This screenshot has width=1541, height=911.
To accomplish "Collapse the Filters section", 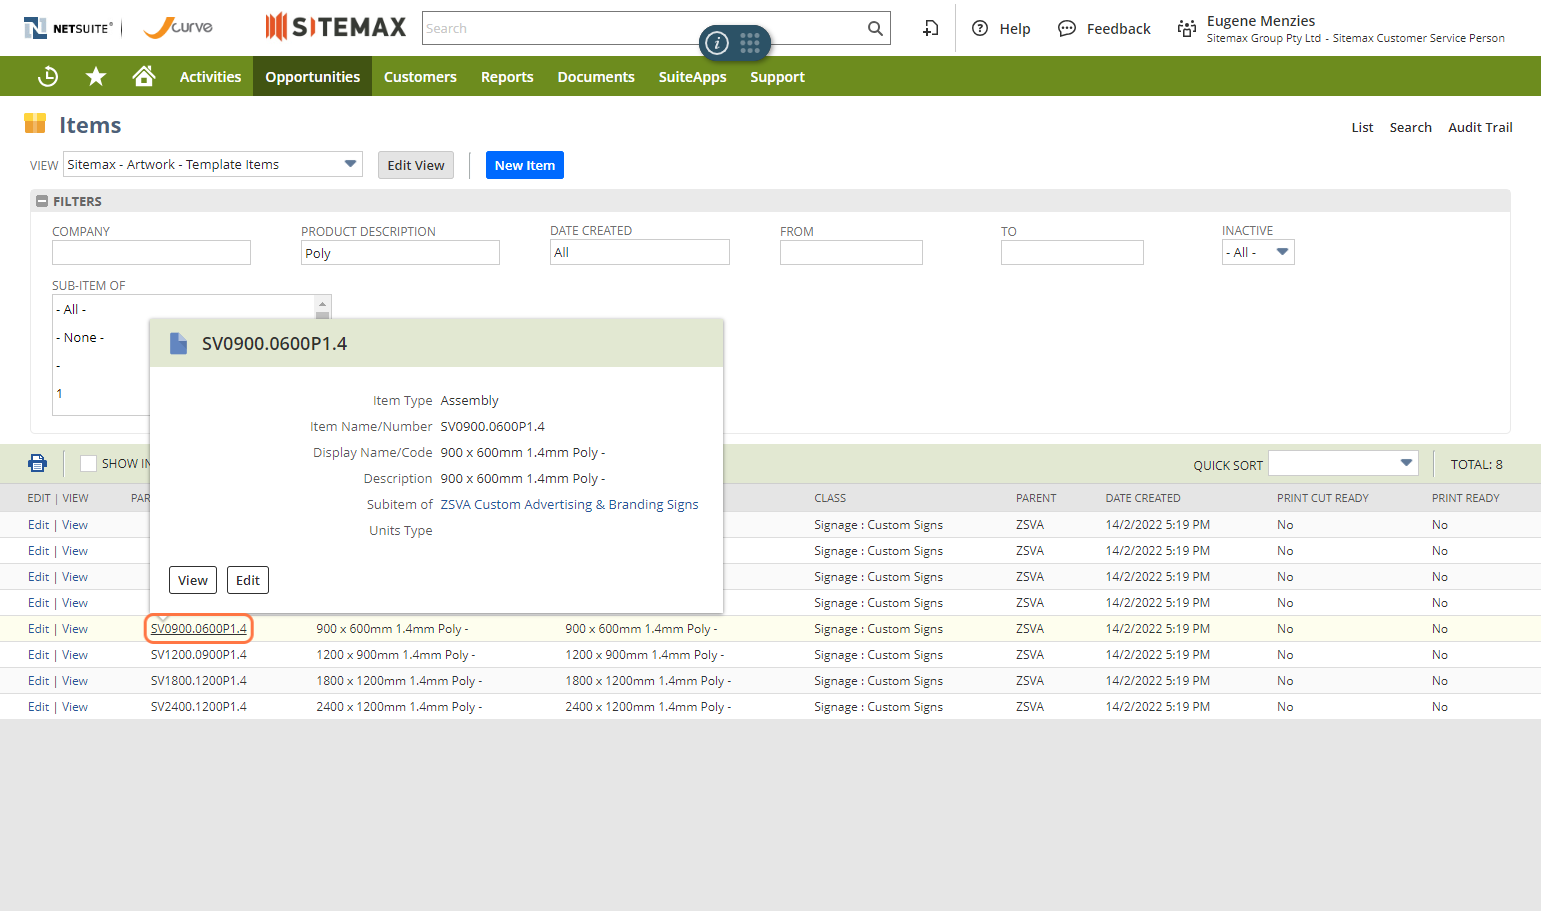I will point(42,202).
